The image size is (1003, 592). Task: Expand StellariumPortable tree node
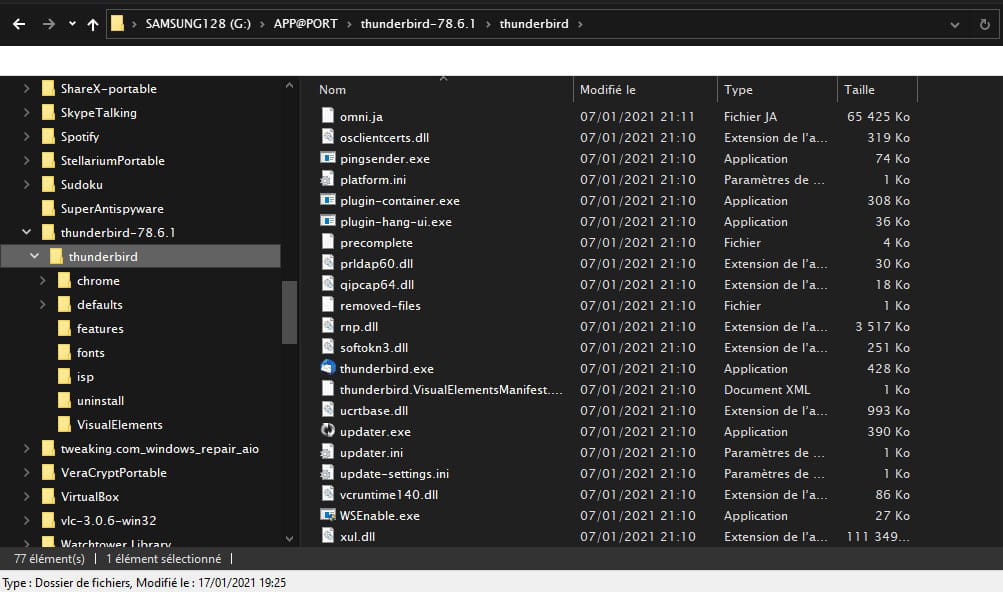[x=26, y=161]
